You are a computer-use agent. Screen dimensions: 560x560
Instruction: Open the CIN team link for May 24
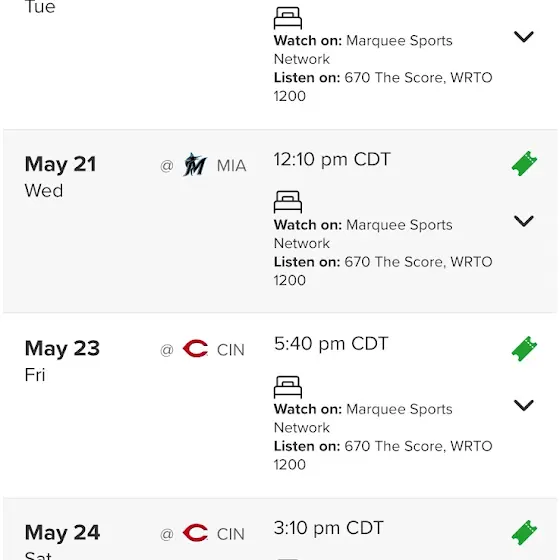(x=231, y=534)
